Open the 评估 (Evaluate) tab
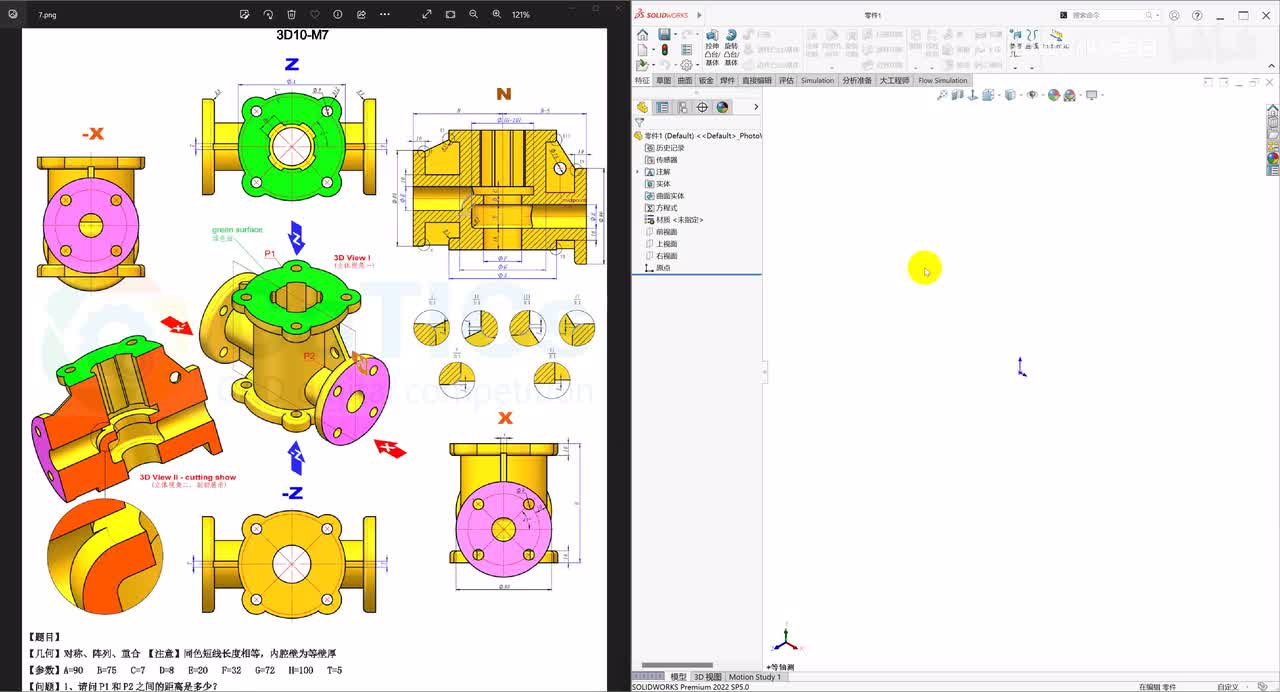Screen dimensions: 1280x692 pyautogui.click(x=786, y=80)
